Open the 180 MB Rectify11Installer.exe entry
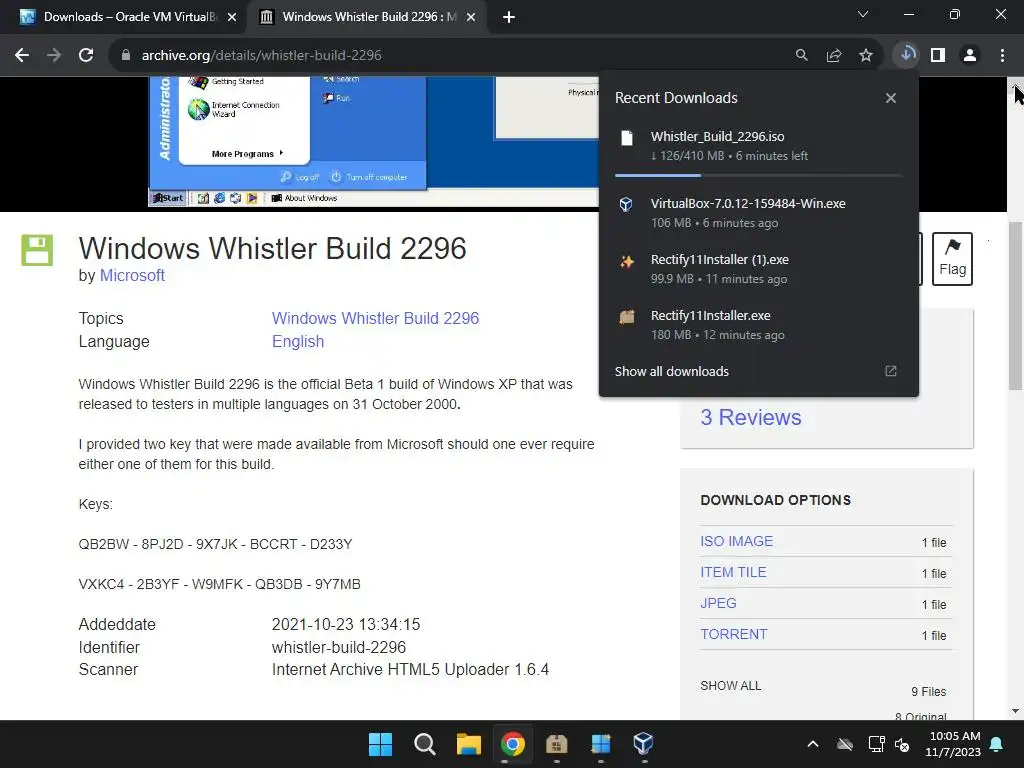The width and height of the screenshot is (1024, 768). coord(758,325)
